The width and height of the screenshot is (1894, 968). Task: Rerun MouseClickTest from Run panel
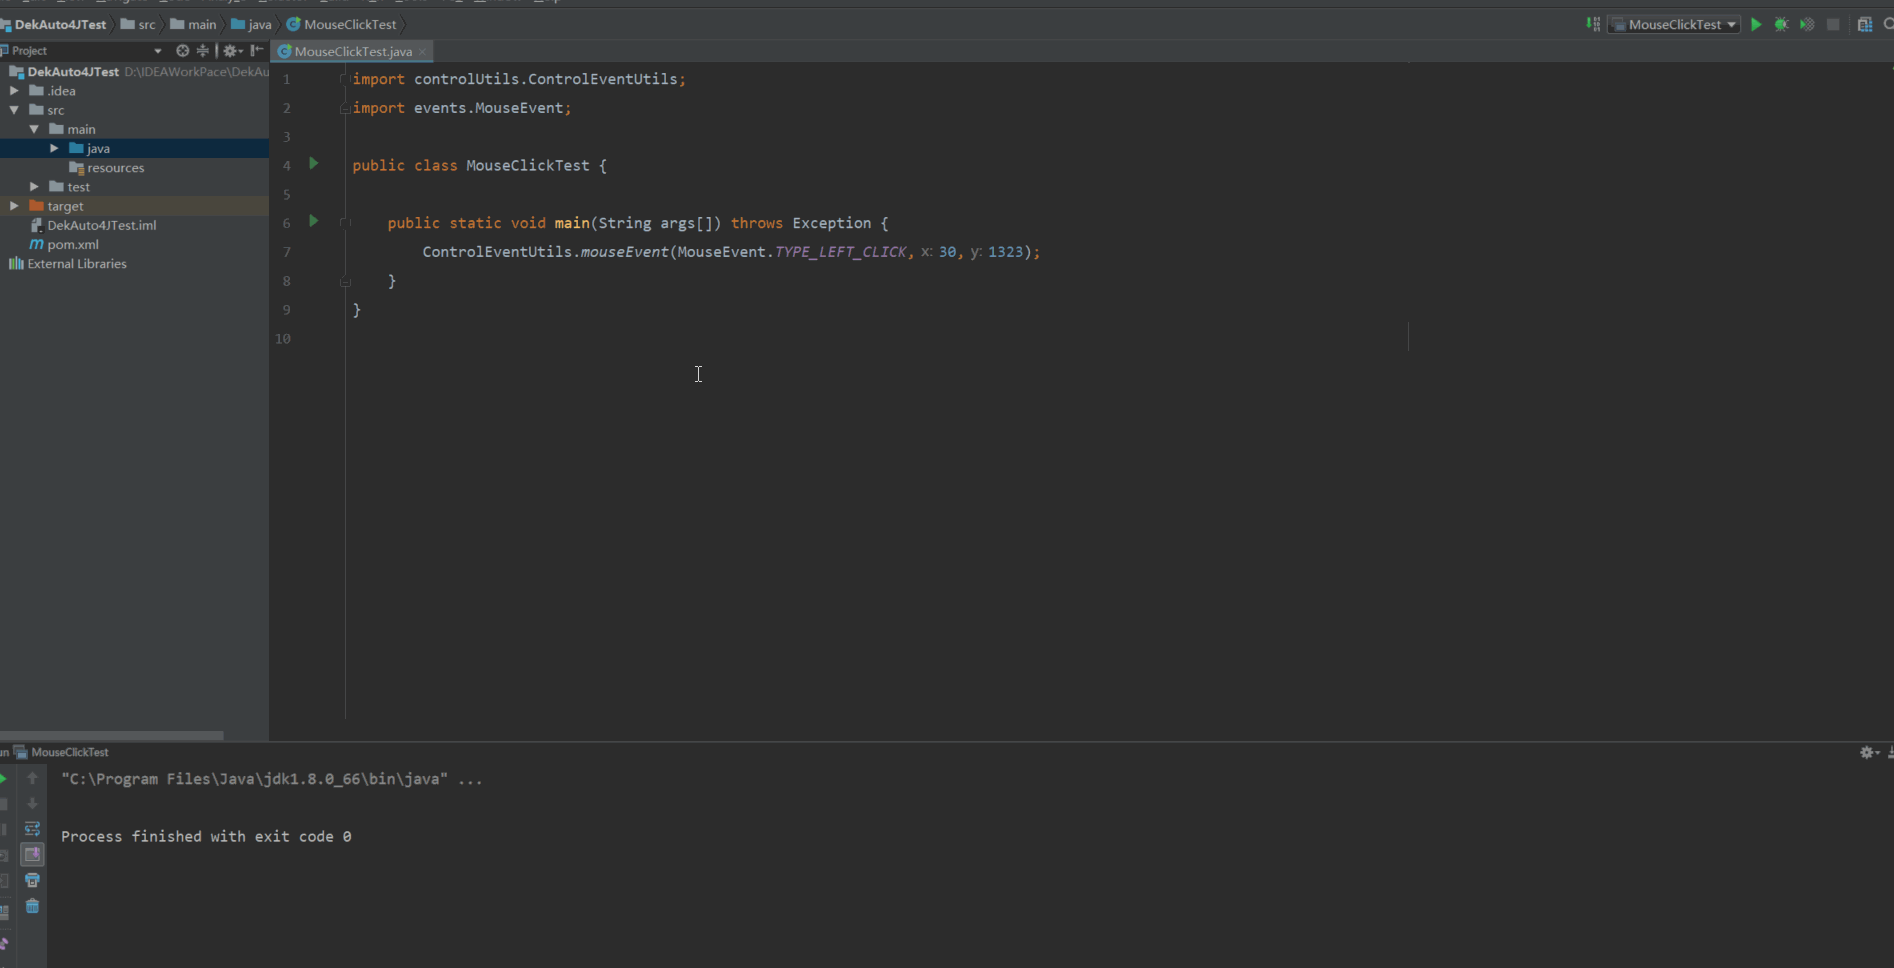[x=4, y=778]
